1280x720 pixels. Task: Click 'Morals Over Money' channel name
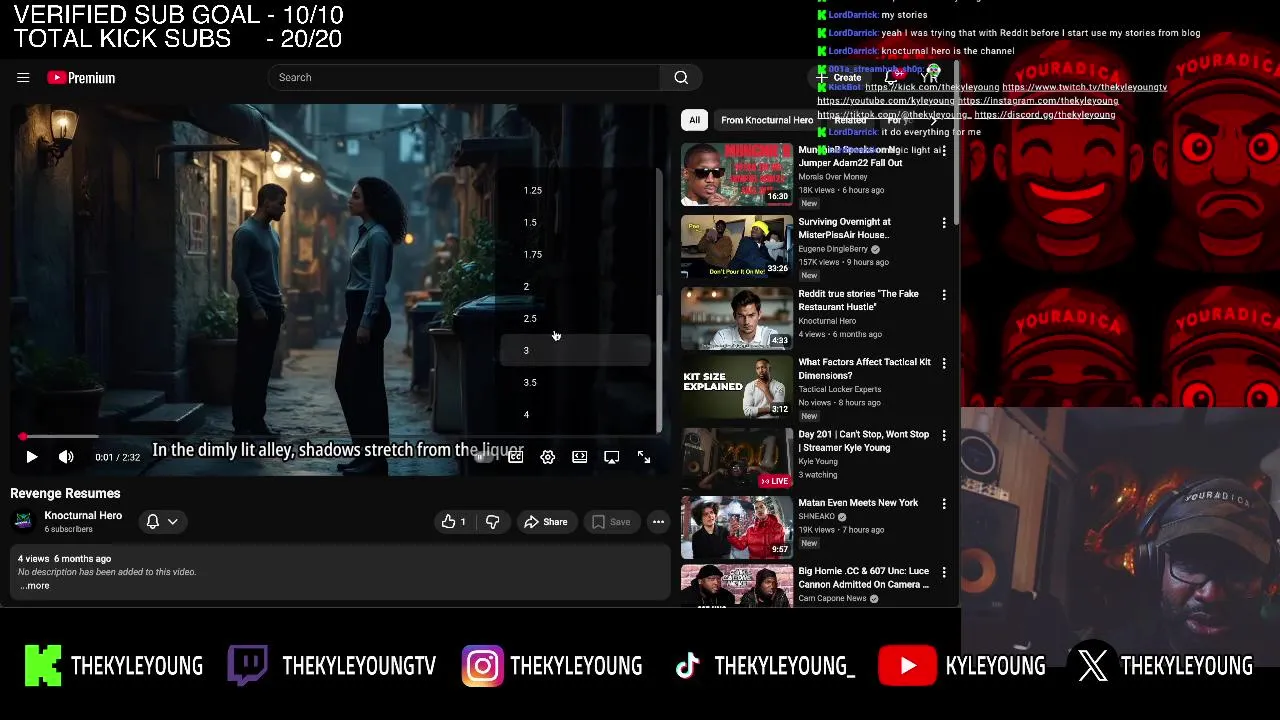(x=833, y=177)
